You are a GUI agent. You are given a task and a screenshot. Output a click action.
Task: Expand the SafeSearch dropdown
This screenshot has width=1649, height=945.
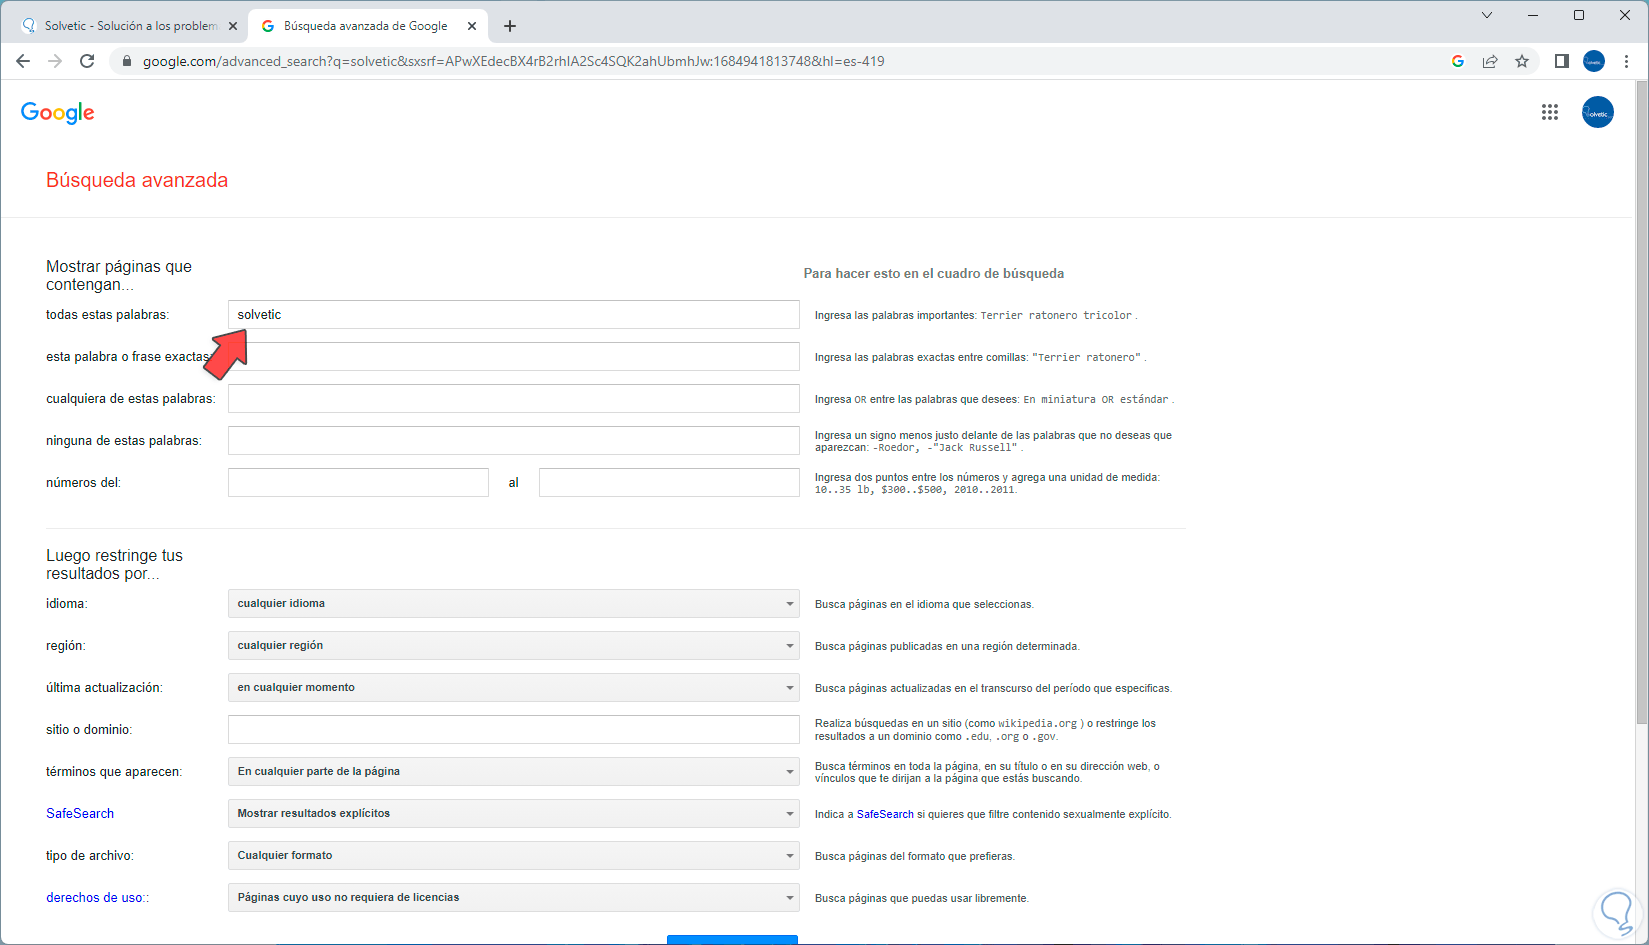(x=514, y=814)
